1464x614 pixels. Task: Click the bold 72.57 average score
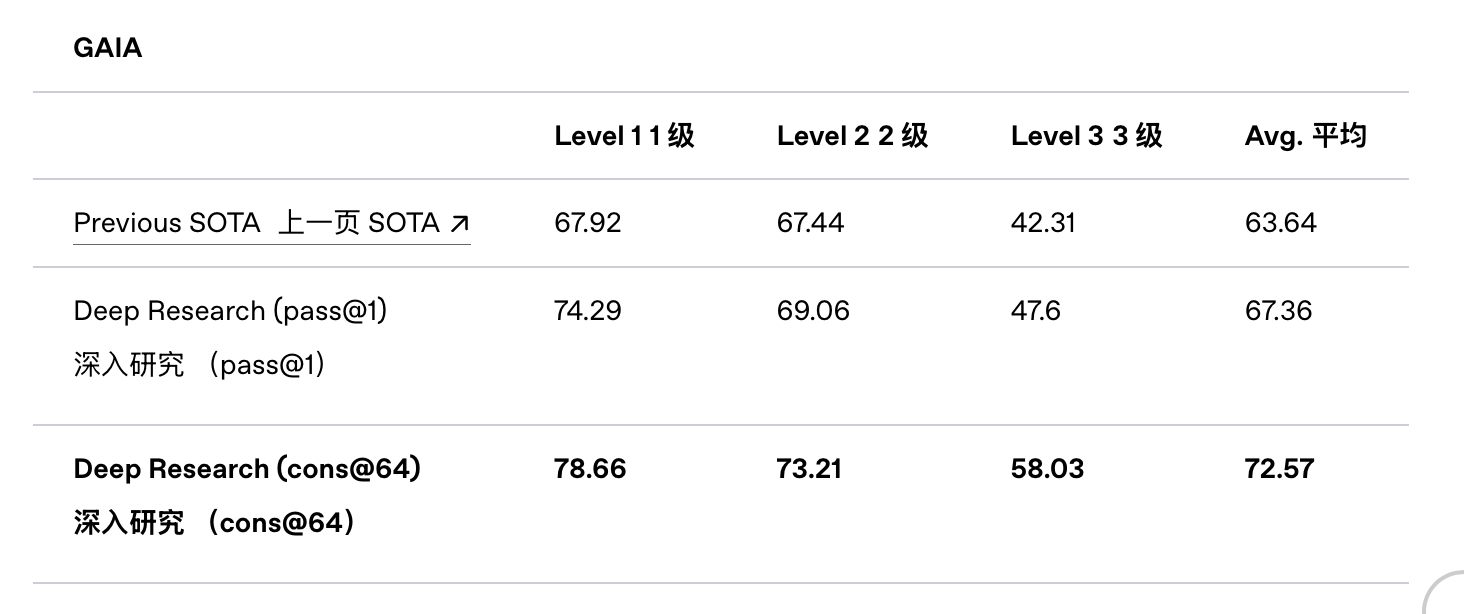[x=1279, y=469]
